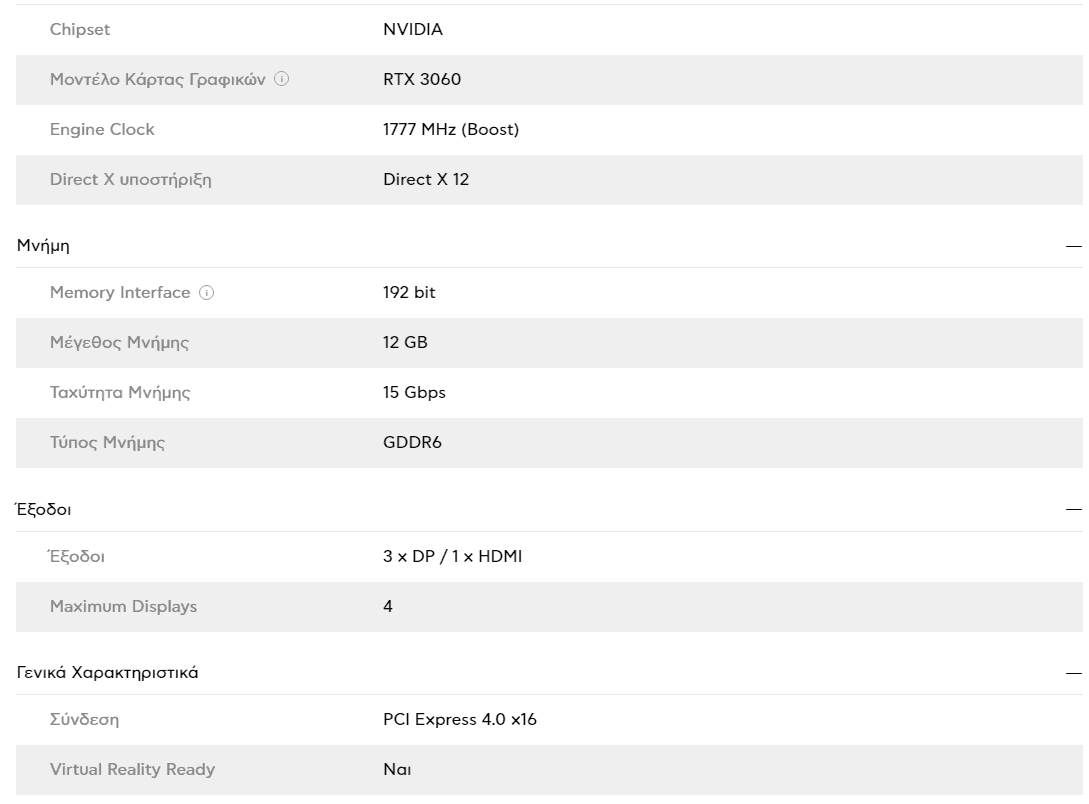This screenshot has height=804, width=1089.
Task: Click the Engine Clock label
Action: click(x=102, y=129)
